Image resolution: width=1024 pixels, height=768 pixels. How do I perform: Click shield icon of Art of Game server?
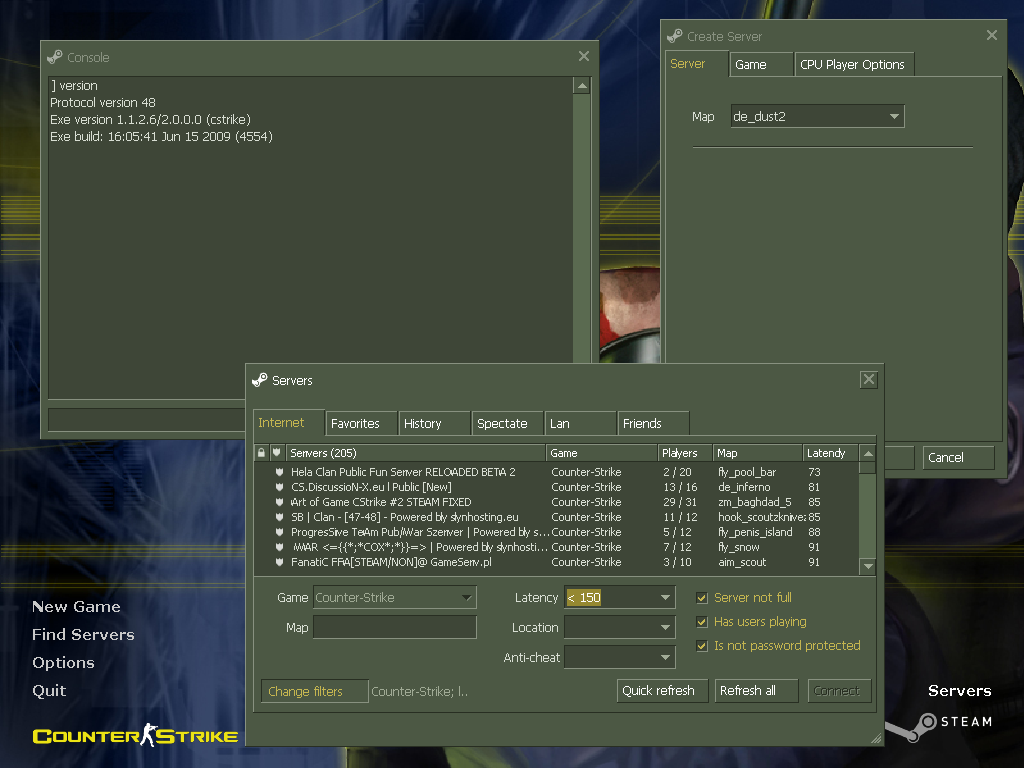(x=280, y=502)
